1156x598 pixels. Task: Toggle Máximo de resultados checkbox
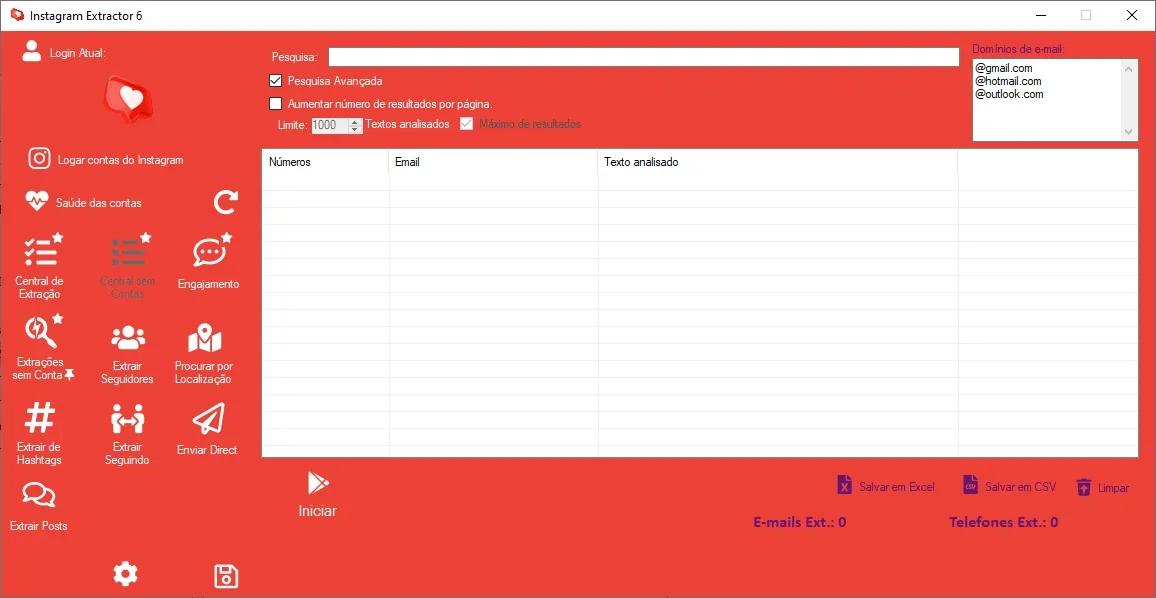[466, 124]
